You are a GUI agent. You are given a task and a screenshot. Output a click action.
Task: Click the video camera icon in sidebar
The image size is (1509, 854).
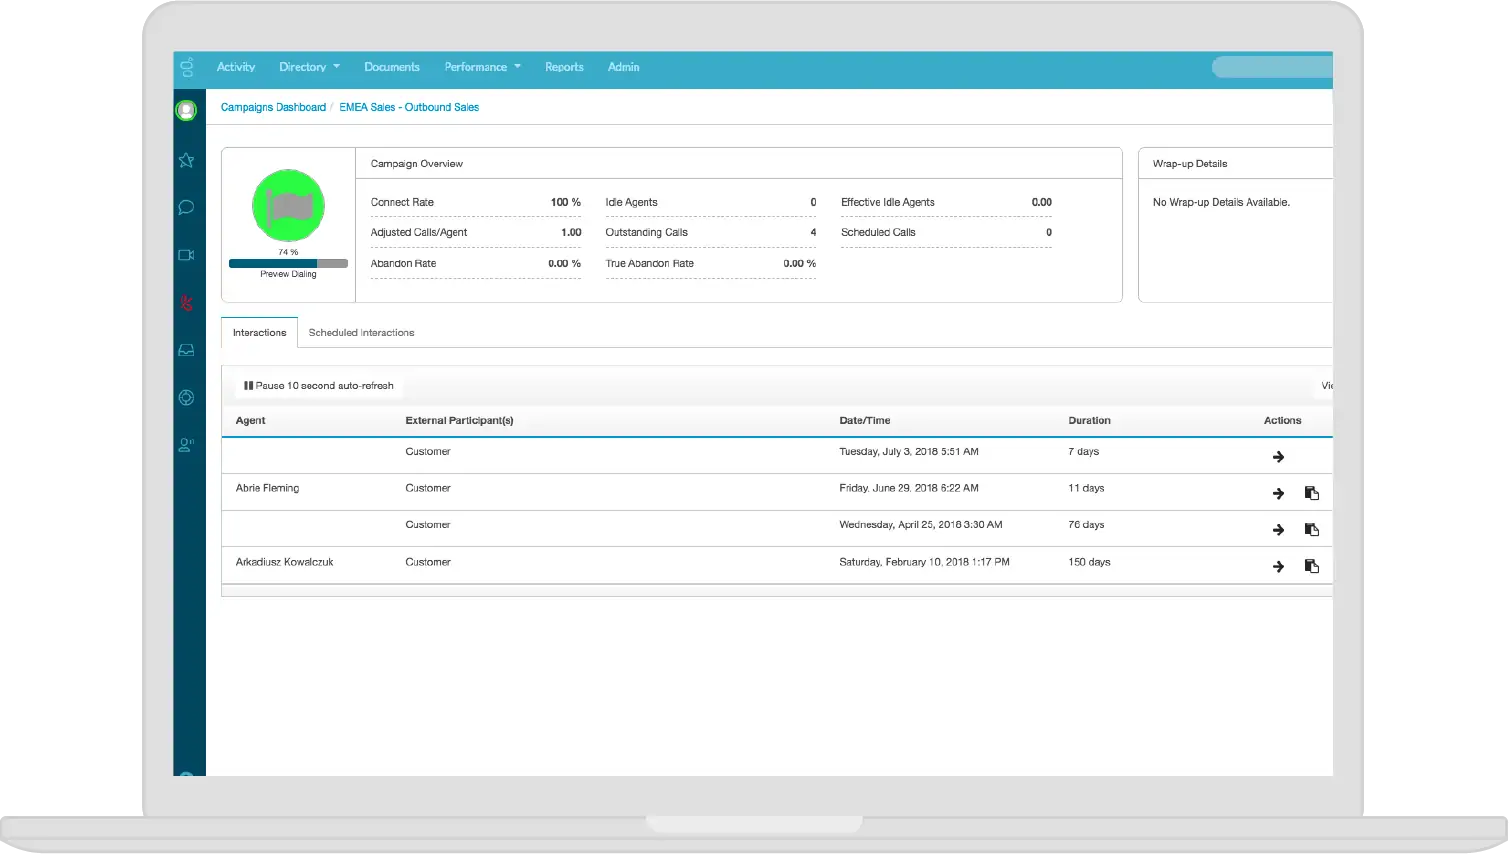[186, 255]
